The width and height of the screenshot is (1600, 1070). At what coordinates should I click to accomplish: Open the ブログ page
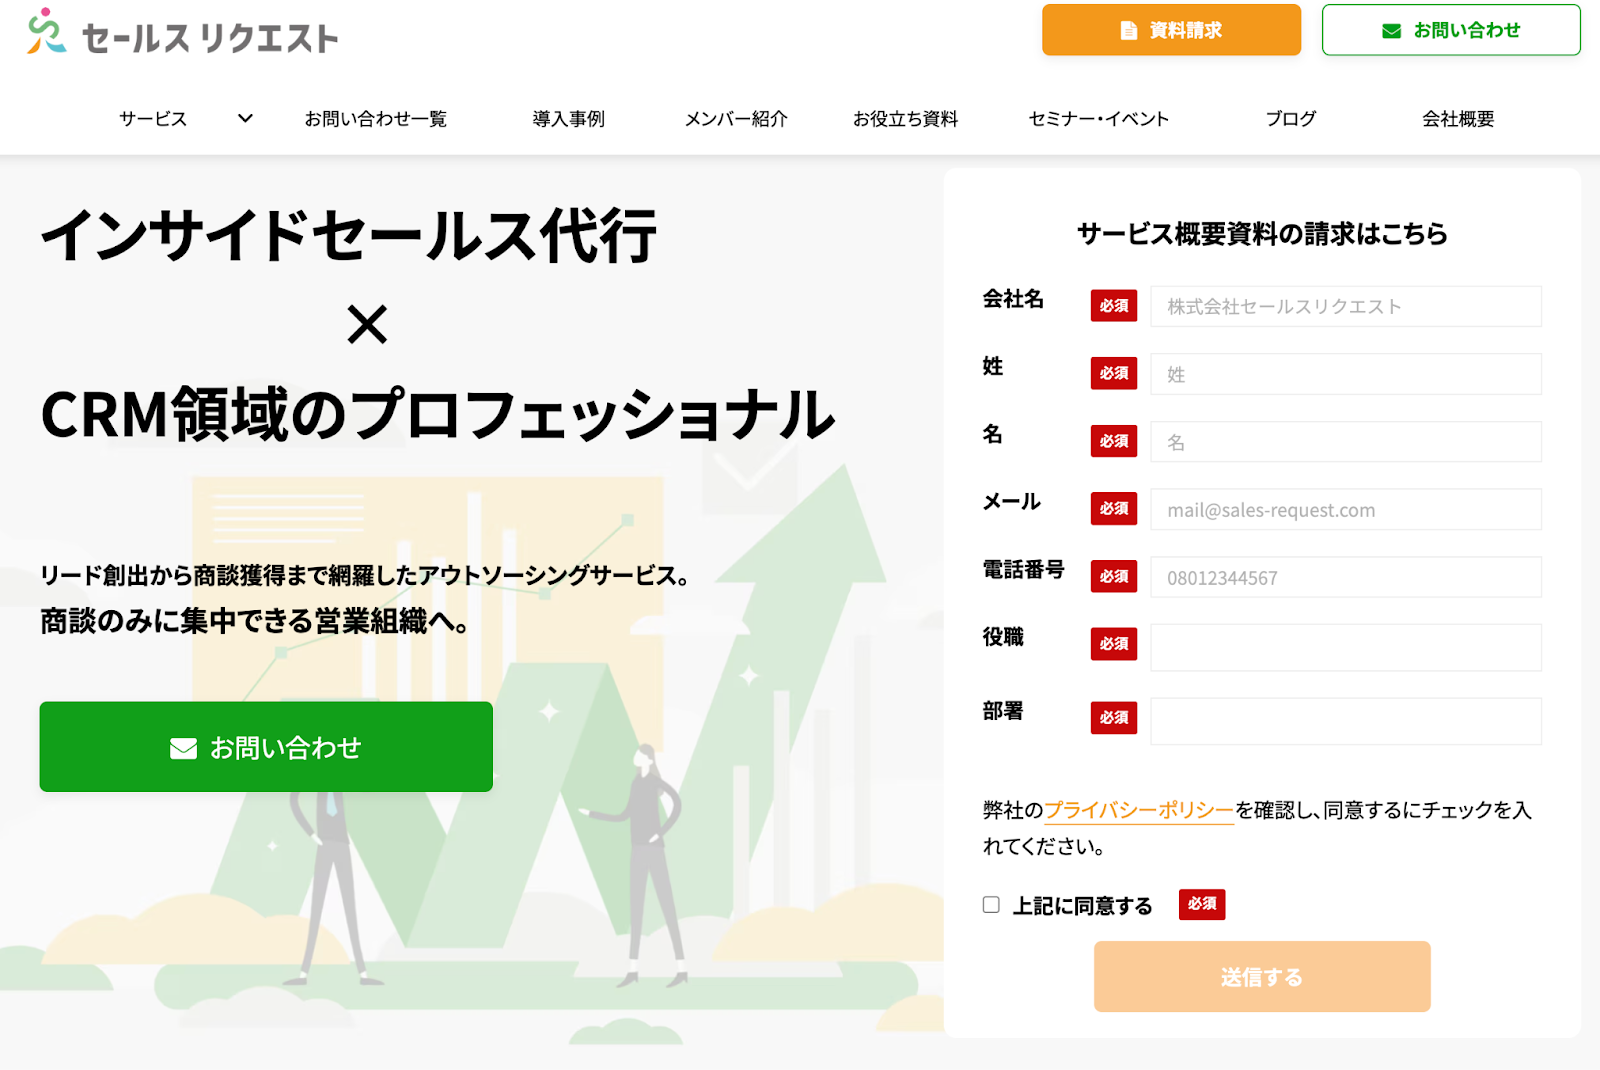[1290, 119]
